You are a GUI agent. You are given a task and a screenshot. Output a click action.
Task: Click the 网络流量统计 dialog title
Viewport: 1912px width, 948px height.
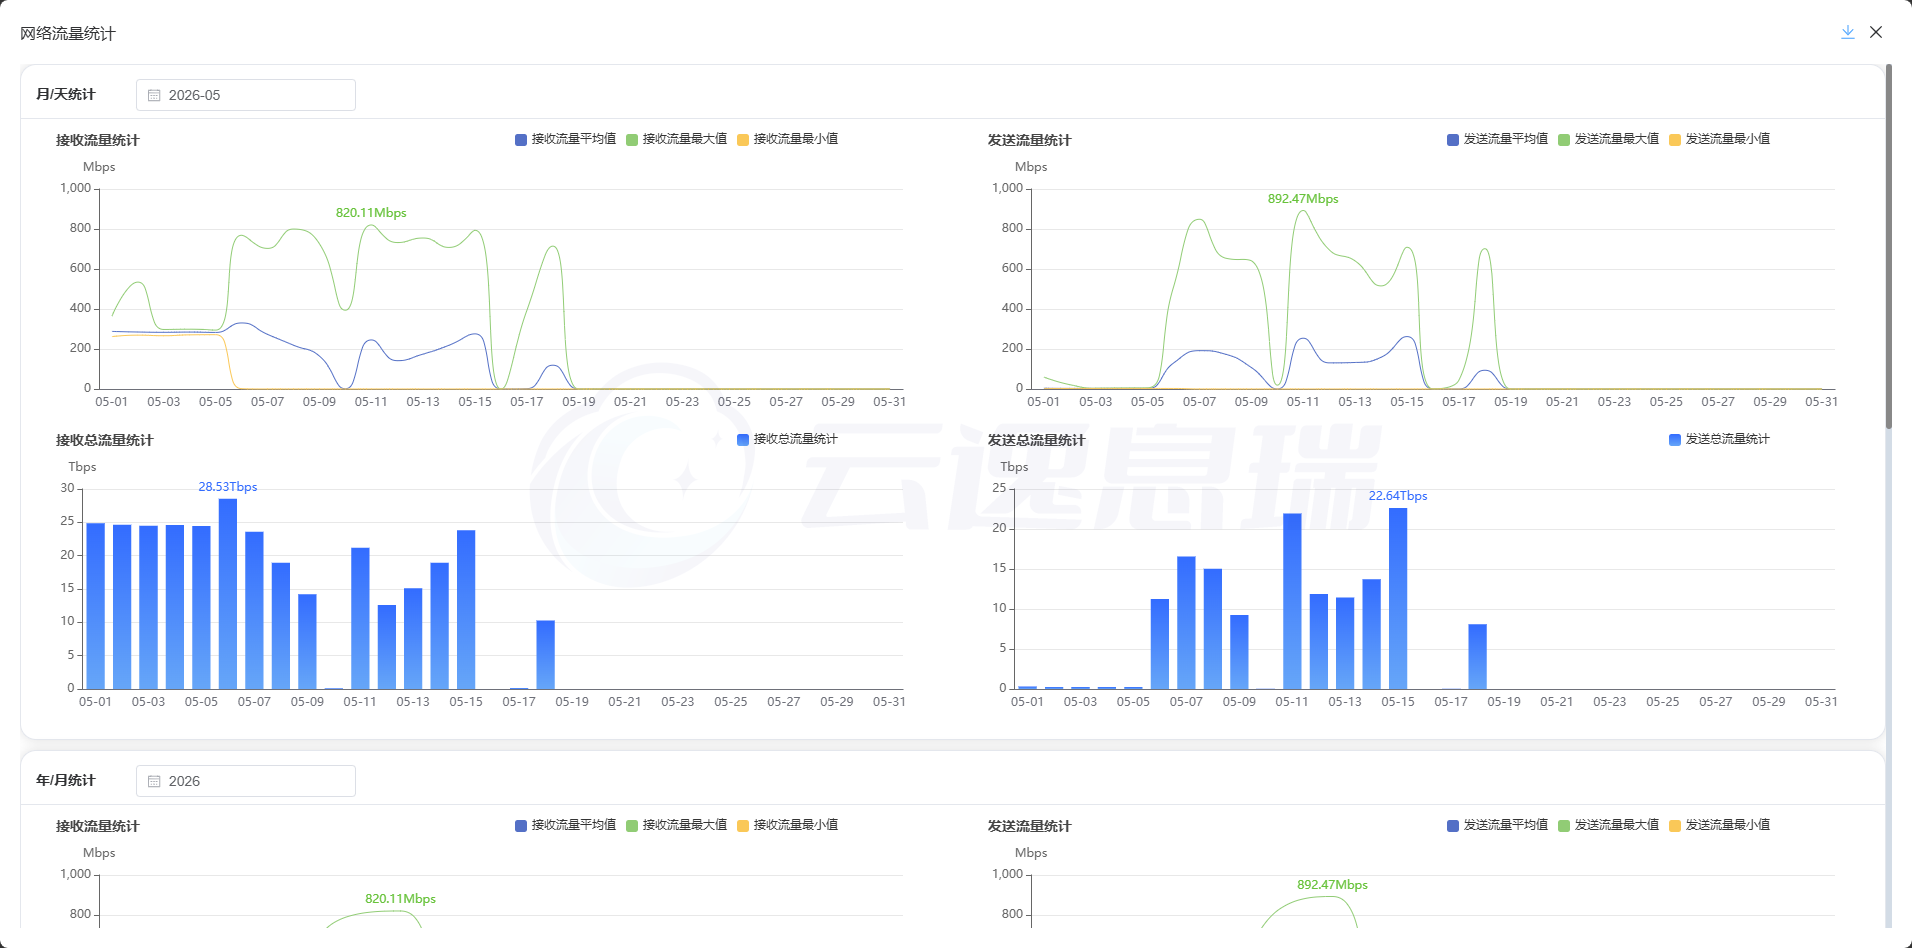point(68,33)
